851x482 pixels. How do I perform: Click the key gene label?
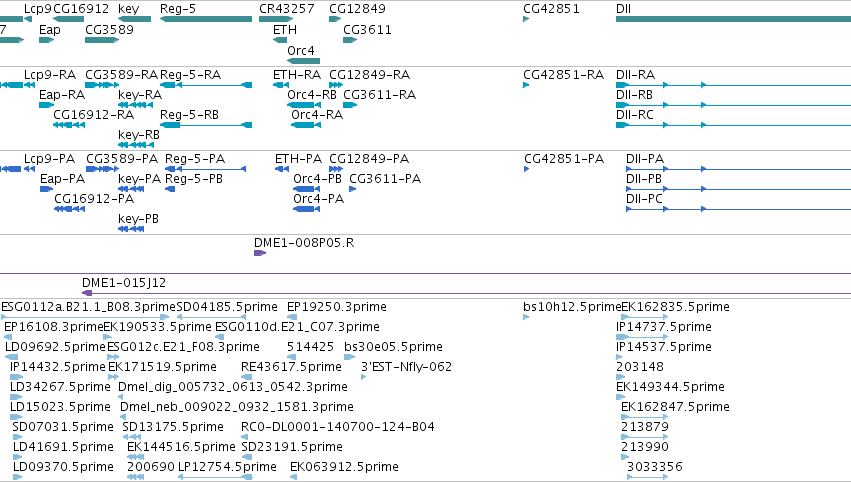point(129,9)
